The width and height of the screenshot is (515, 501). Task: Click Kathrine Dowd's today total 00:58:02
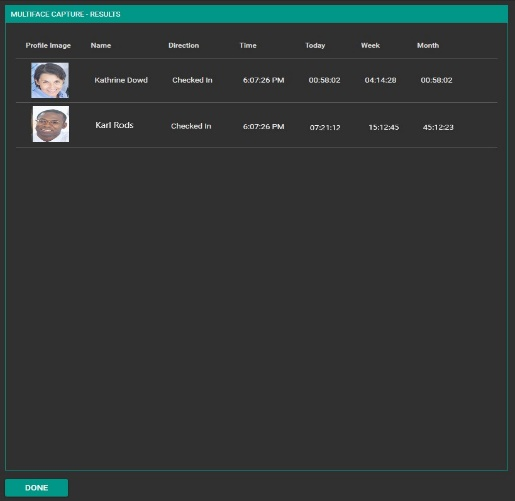324,80
